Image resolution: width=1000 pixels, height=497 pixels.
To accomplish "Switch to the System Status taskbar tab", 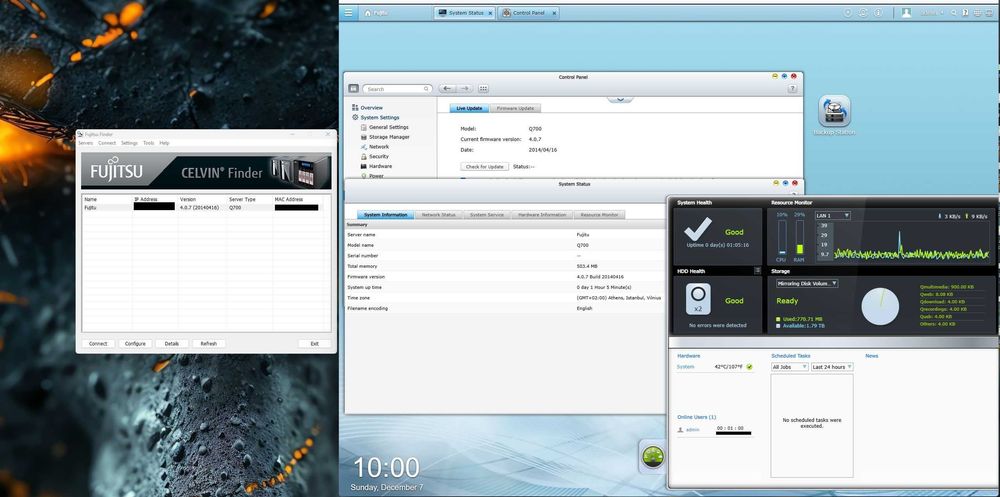I will click(464, 13).
